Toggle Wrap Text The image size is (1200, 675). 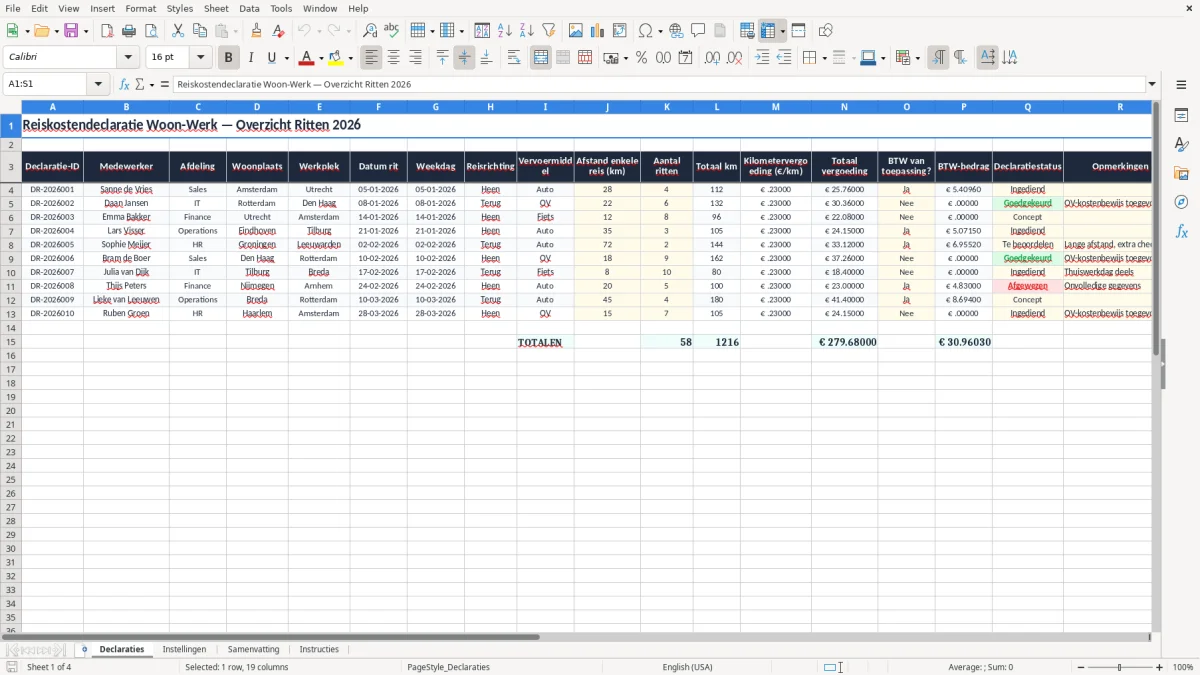coord(514,58)
